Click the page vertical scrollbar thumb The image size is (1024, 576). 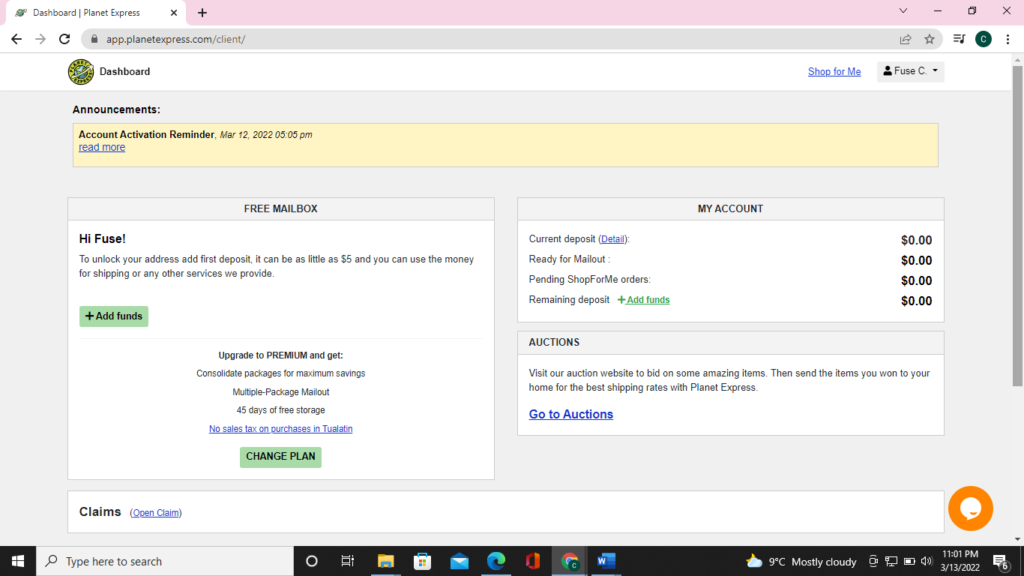click(x=1017, y=225)
